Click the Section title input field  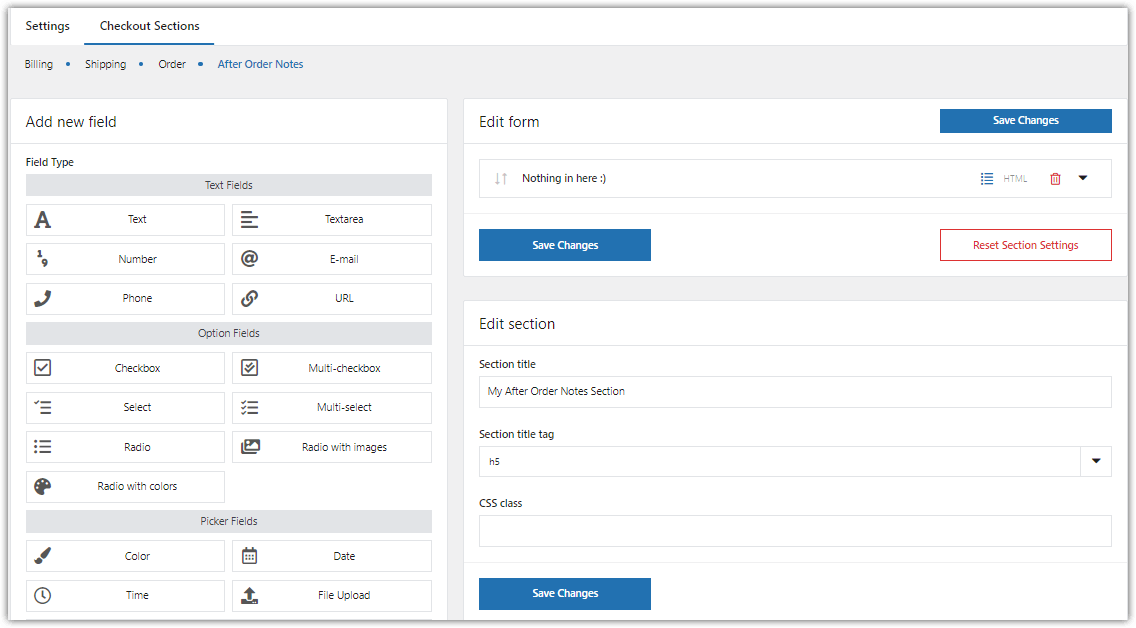point(795,392)
